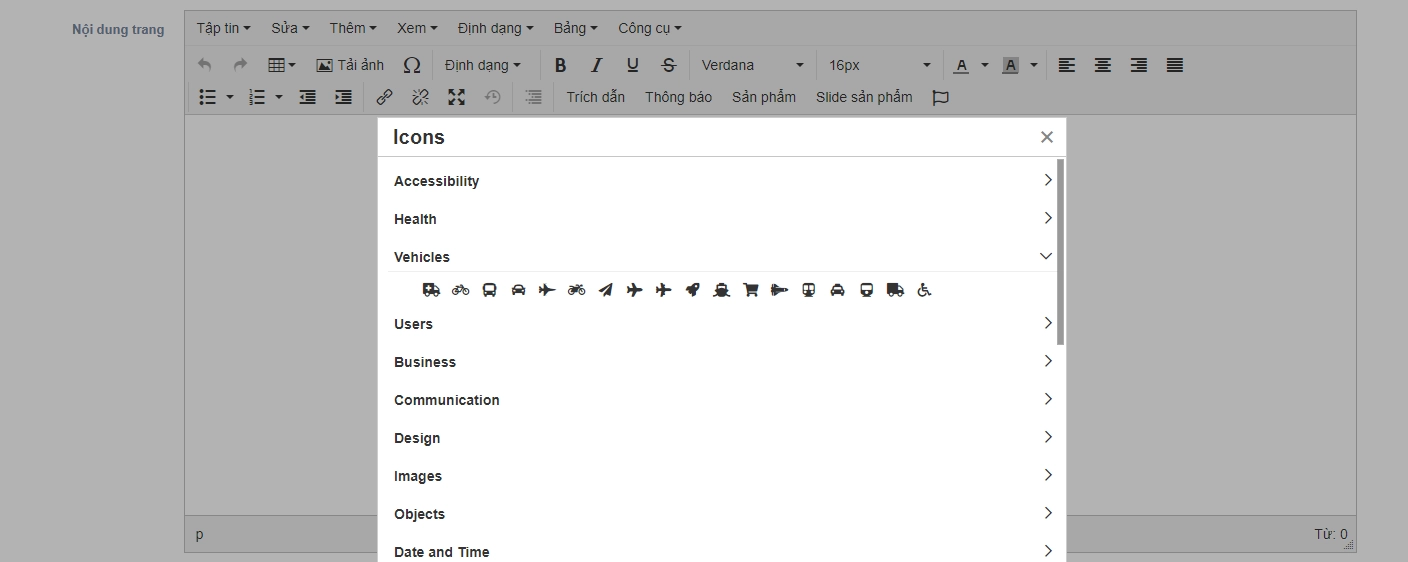
Task: Select the wheelchair icon in Vehicles
Action: pos(924,290)
